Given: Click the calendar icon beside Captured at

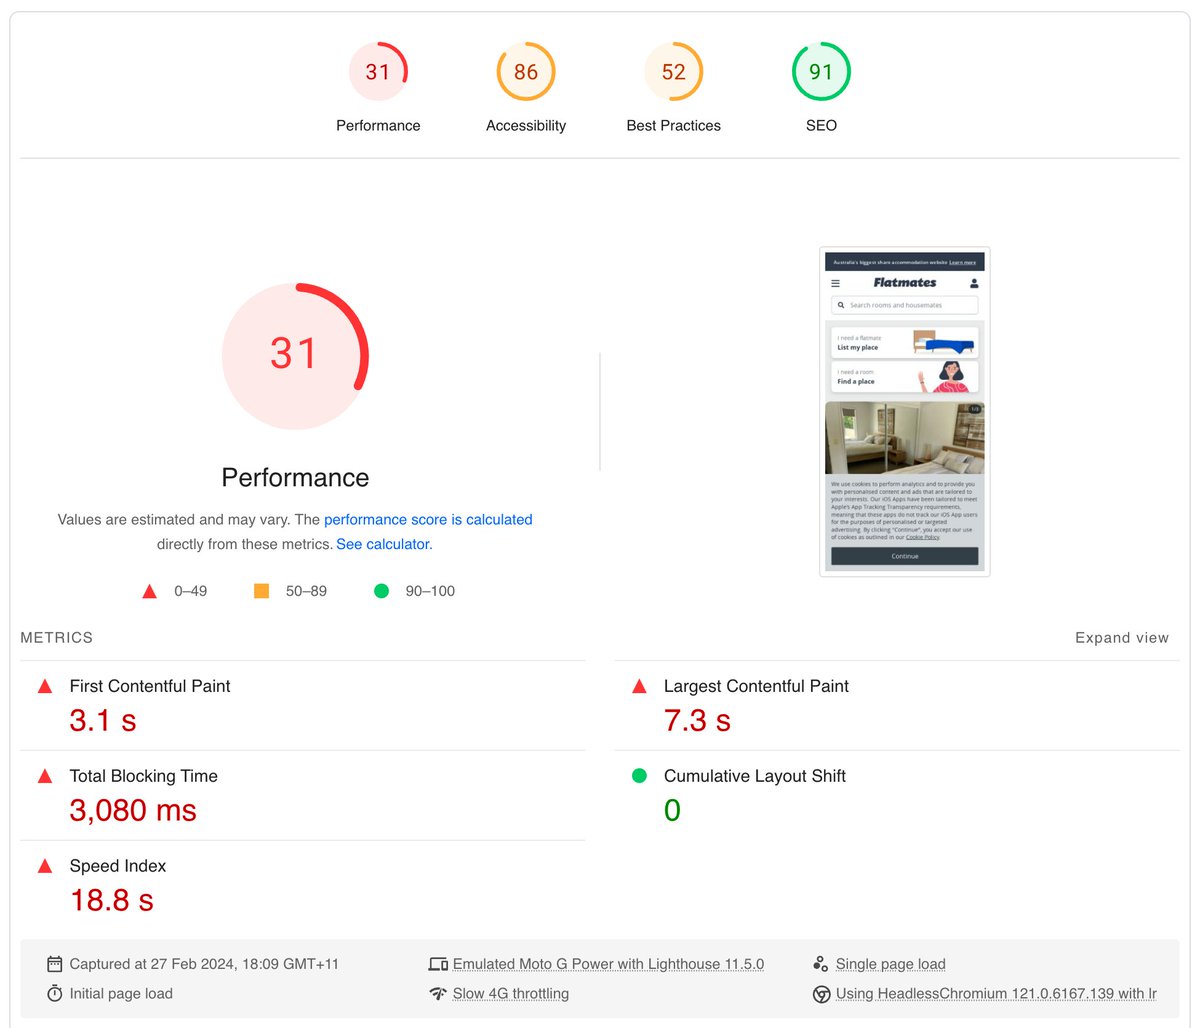Looking at the screenshot, I should [x=55, y=964].
